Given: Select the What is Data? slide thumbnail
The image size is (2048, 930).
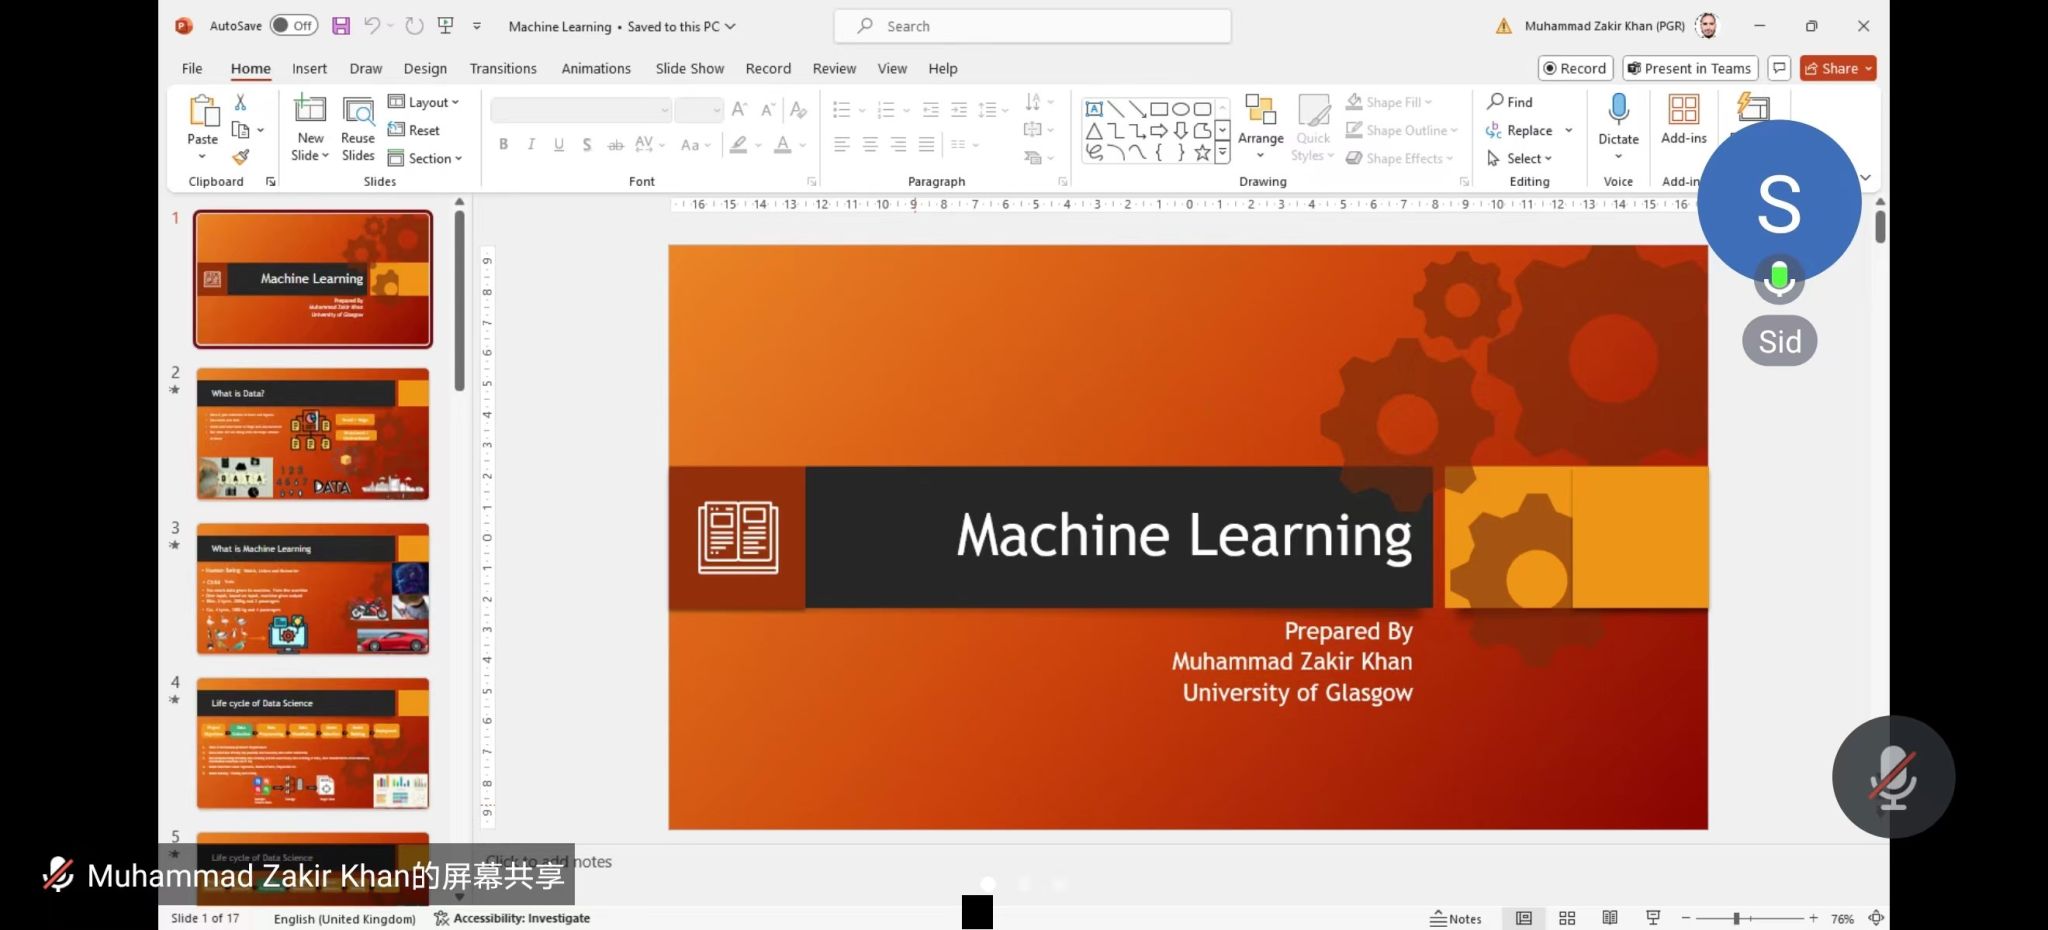Looking at the screenshot, I should tap(313, 434).
